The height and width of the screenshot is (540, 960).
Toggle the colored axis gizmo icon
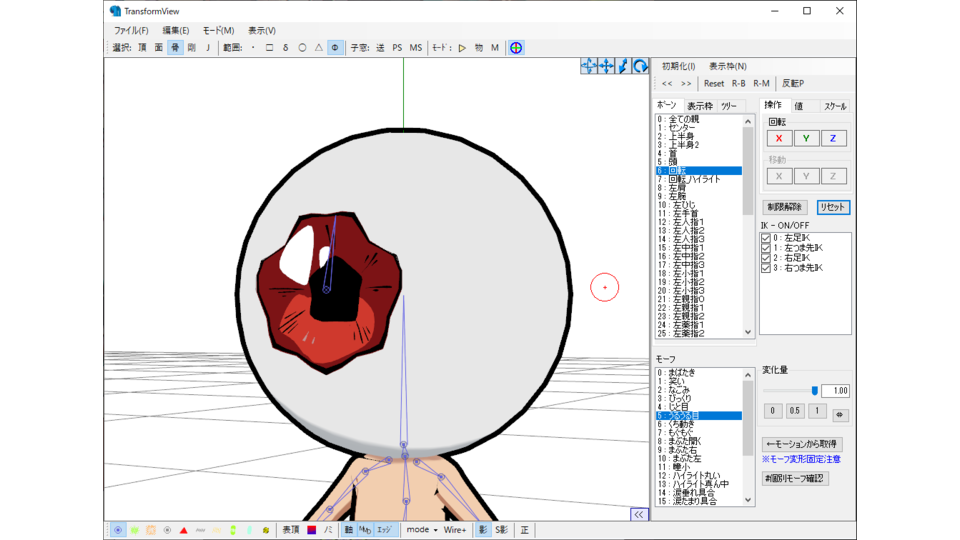(x=516, y=48)
